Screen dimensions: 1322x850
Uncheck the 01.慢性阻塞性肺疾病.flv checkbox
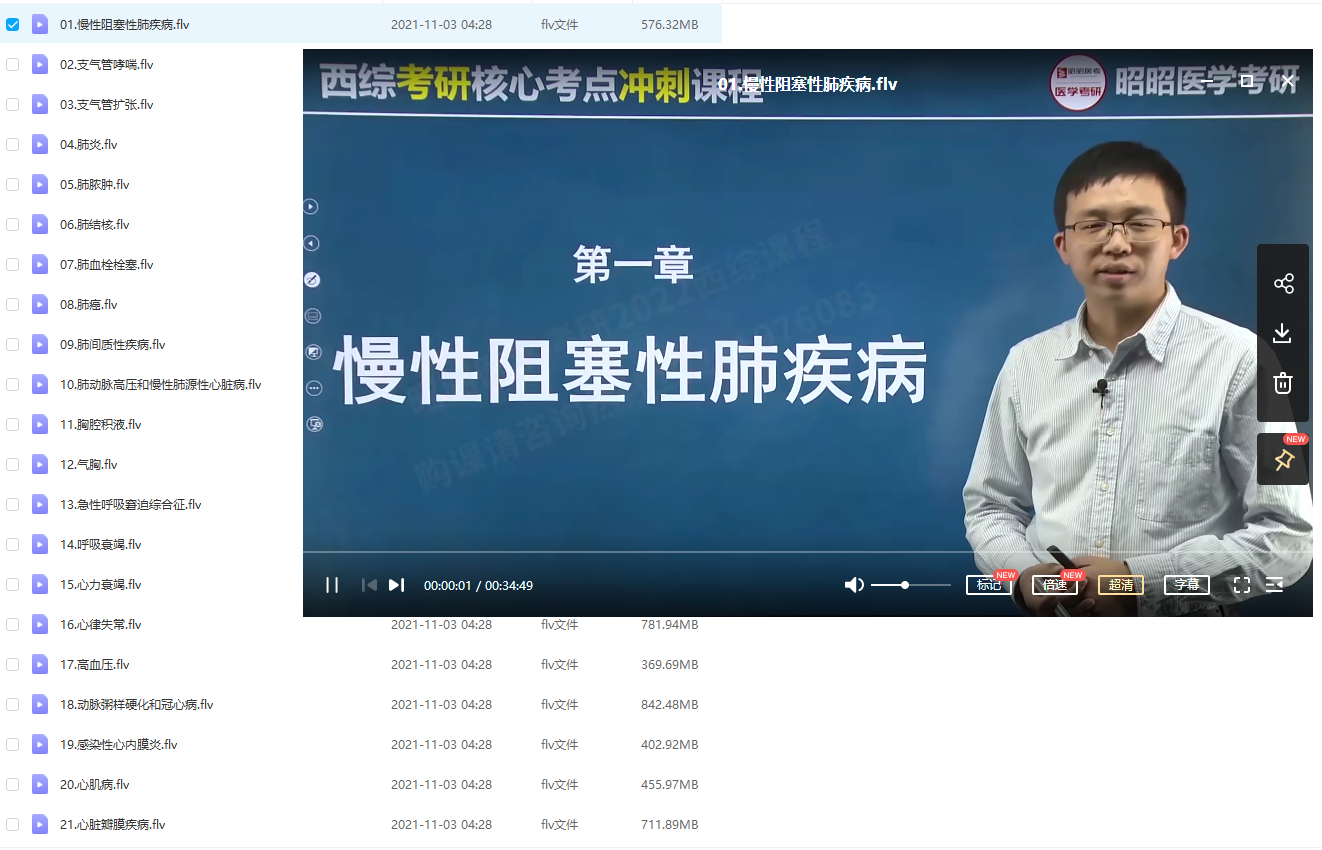pos(12,24)
